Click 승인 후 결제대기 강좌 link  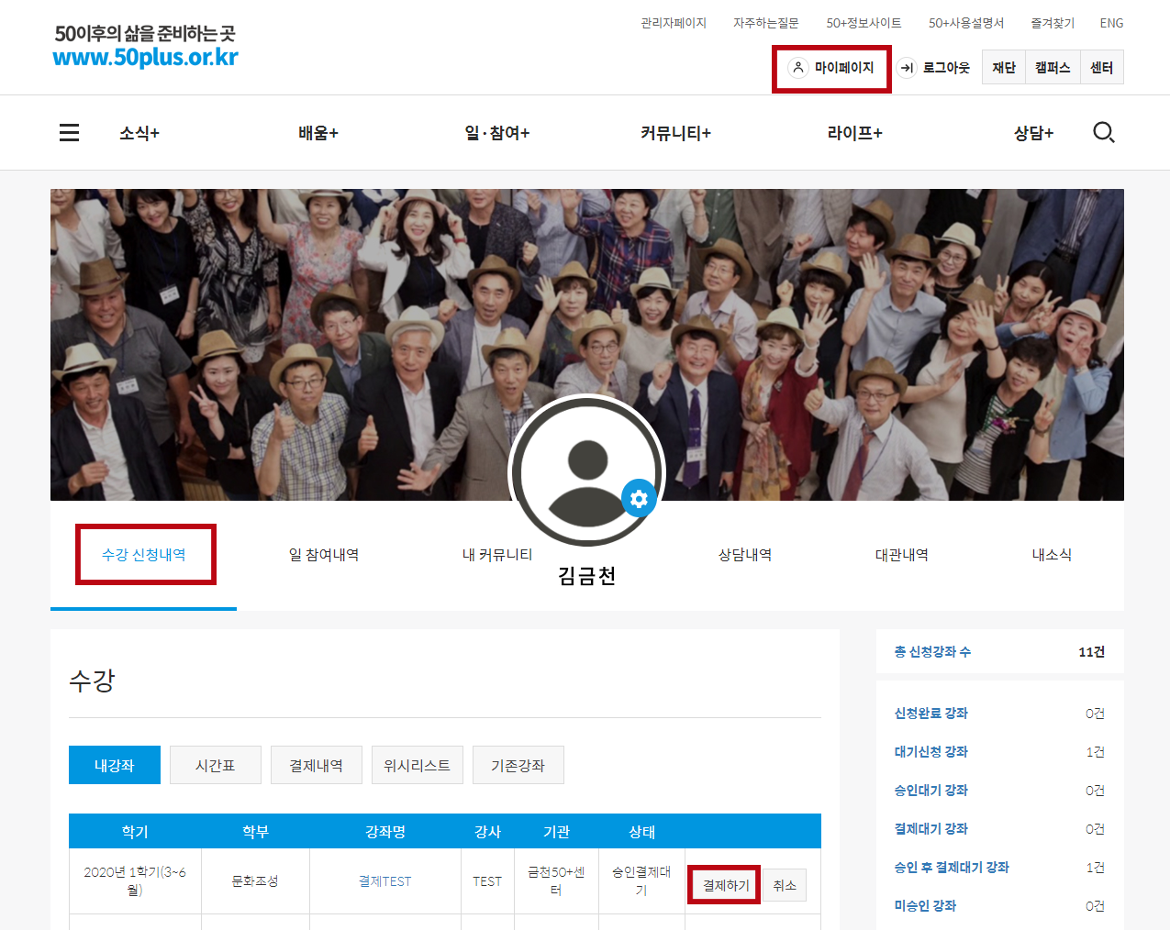point(951,867)
